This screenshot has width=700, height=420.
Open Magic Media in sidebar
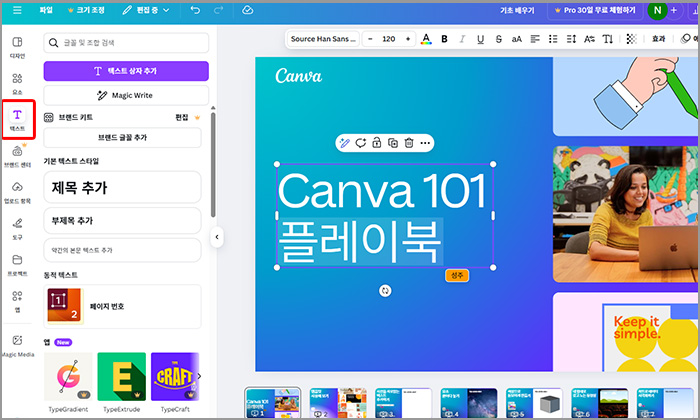click(x=17, y=346)
